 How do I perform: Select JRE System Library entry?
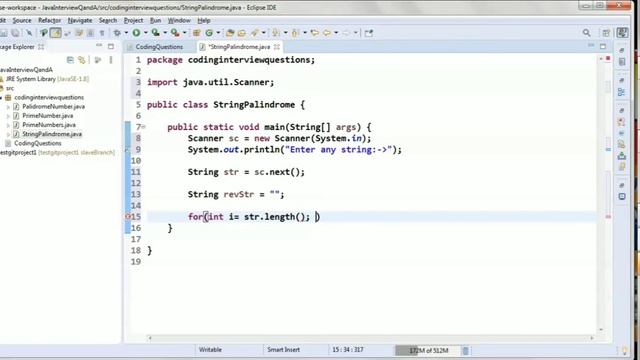pyautogui.click(x=47, y=79)
